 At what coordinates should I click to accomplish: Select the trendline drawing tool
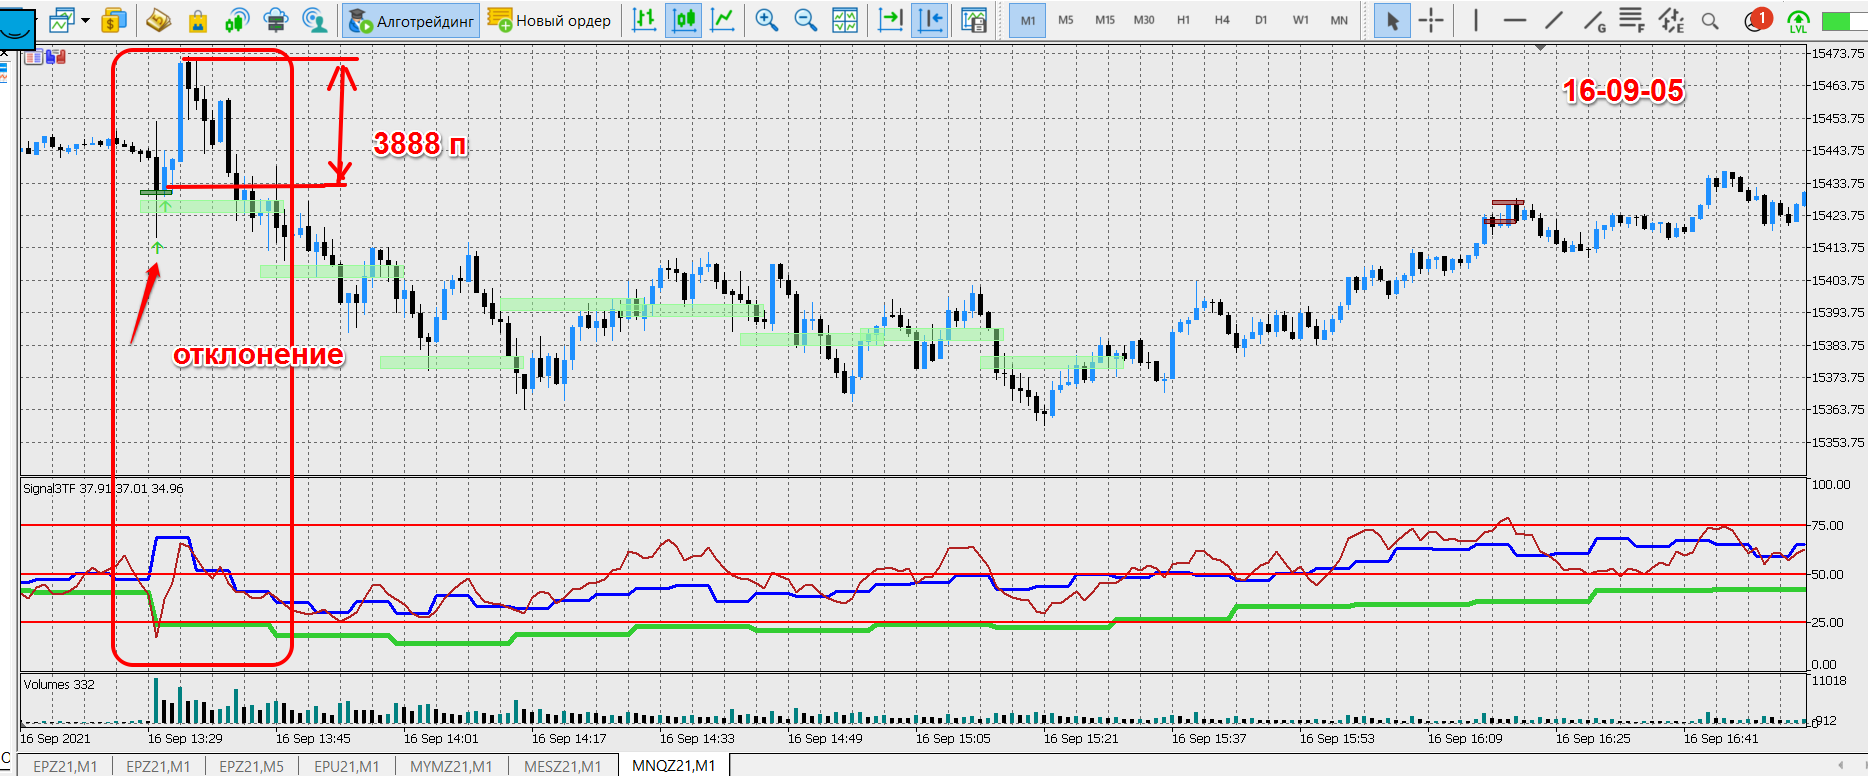1554,20
